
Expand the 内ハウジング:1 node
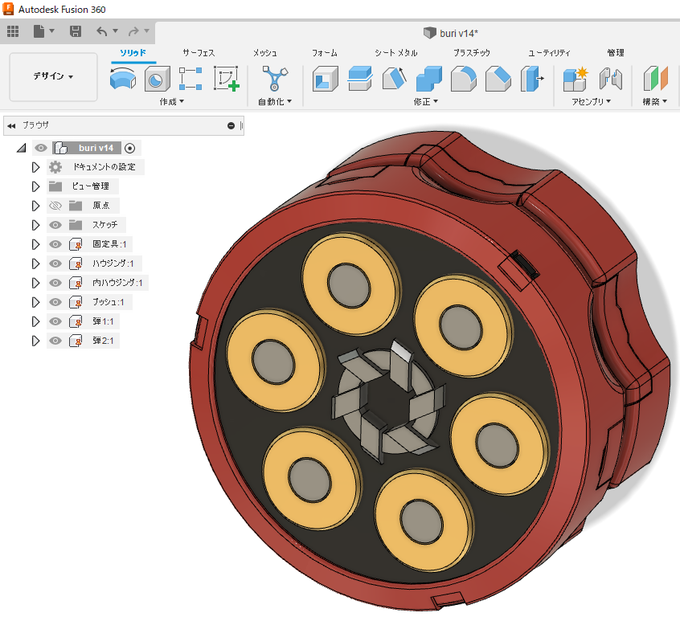[36, 283]
